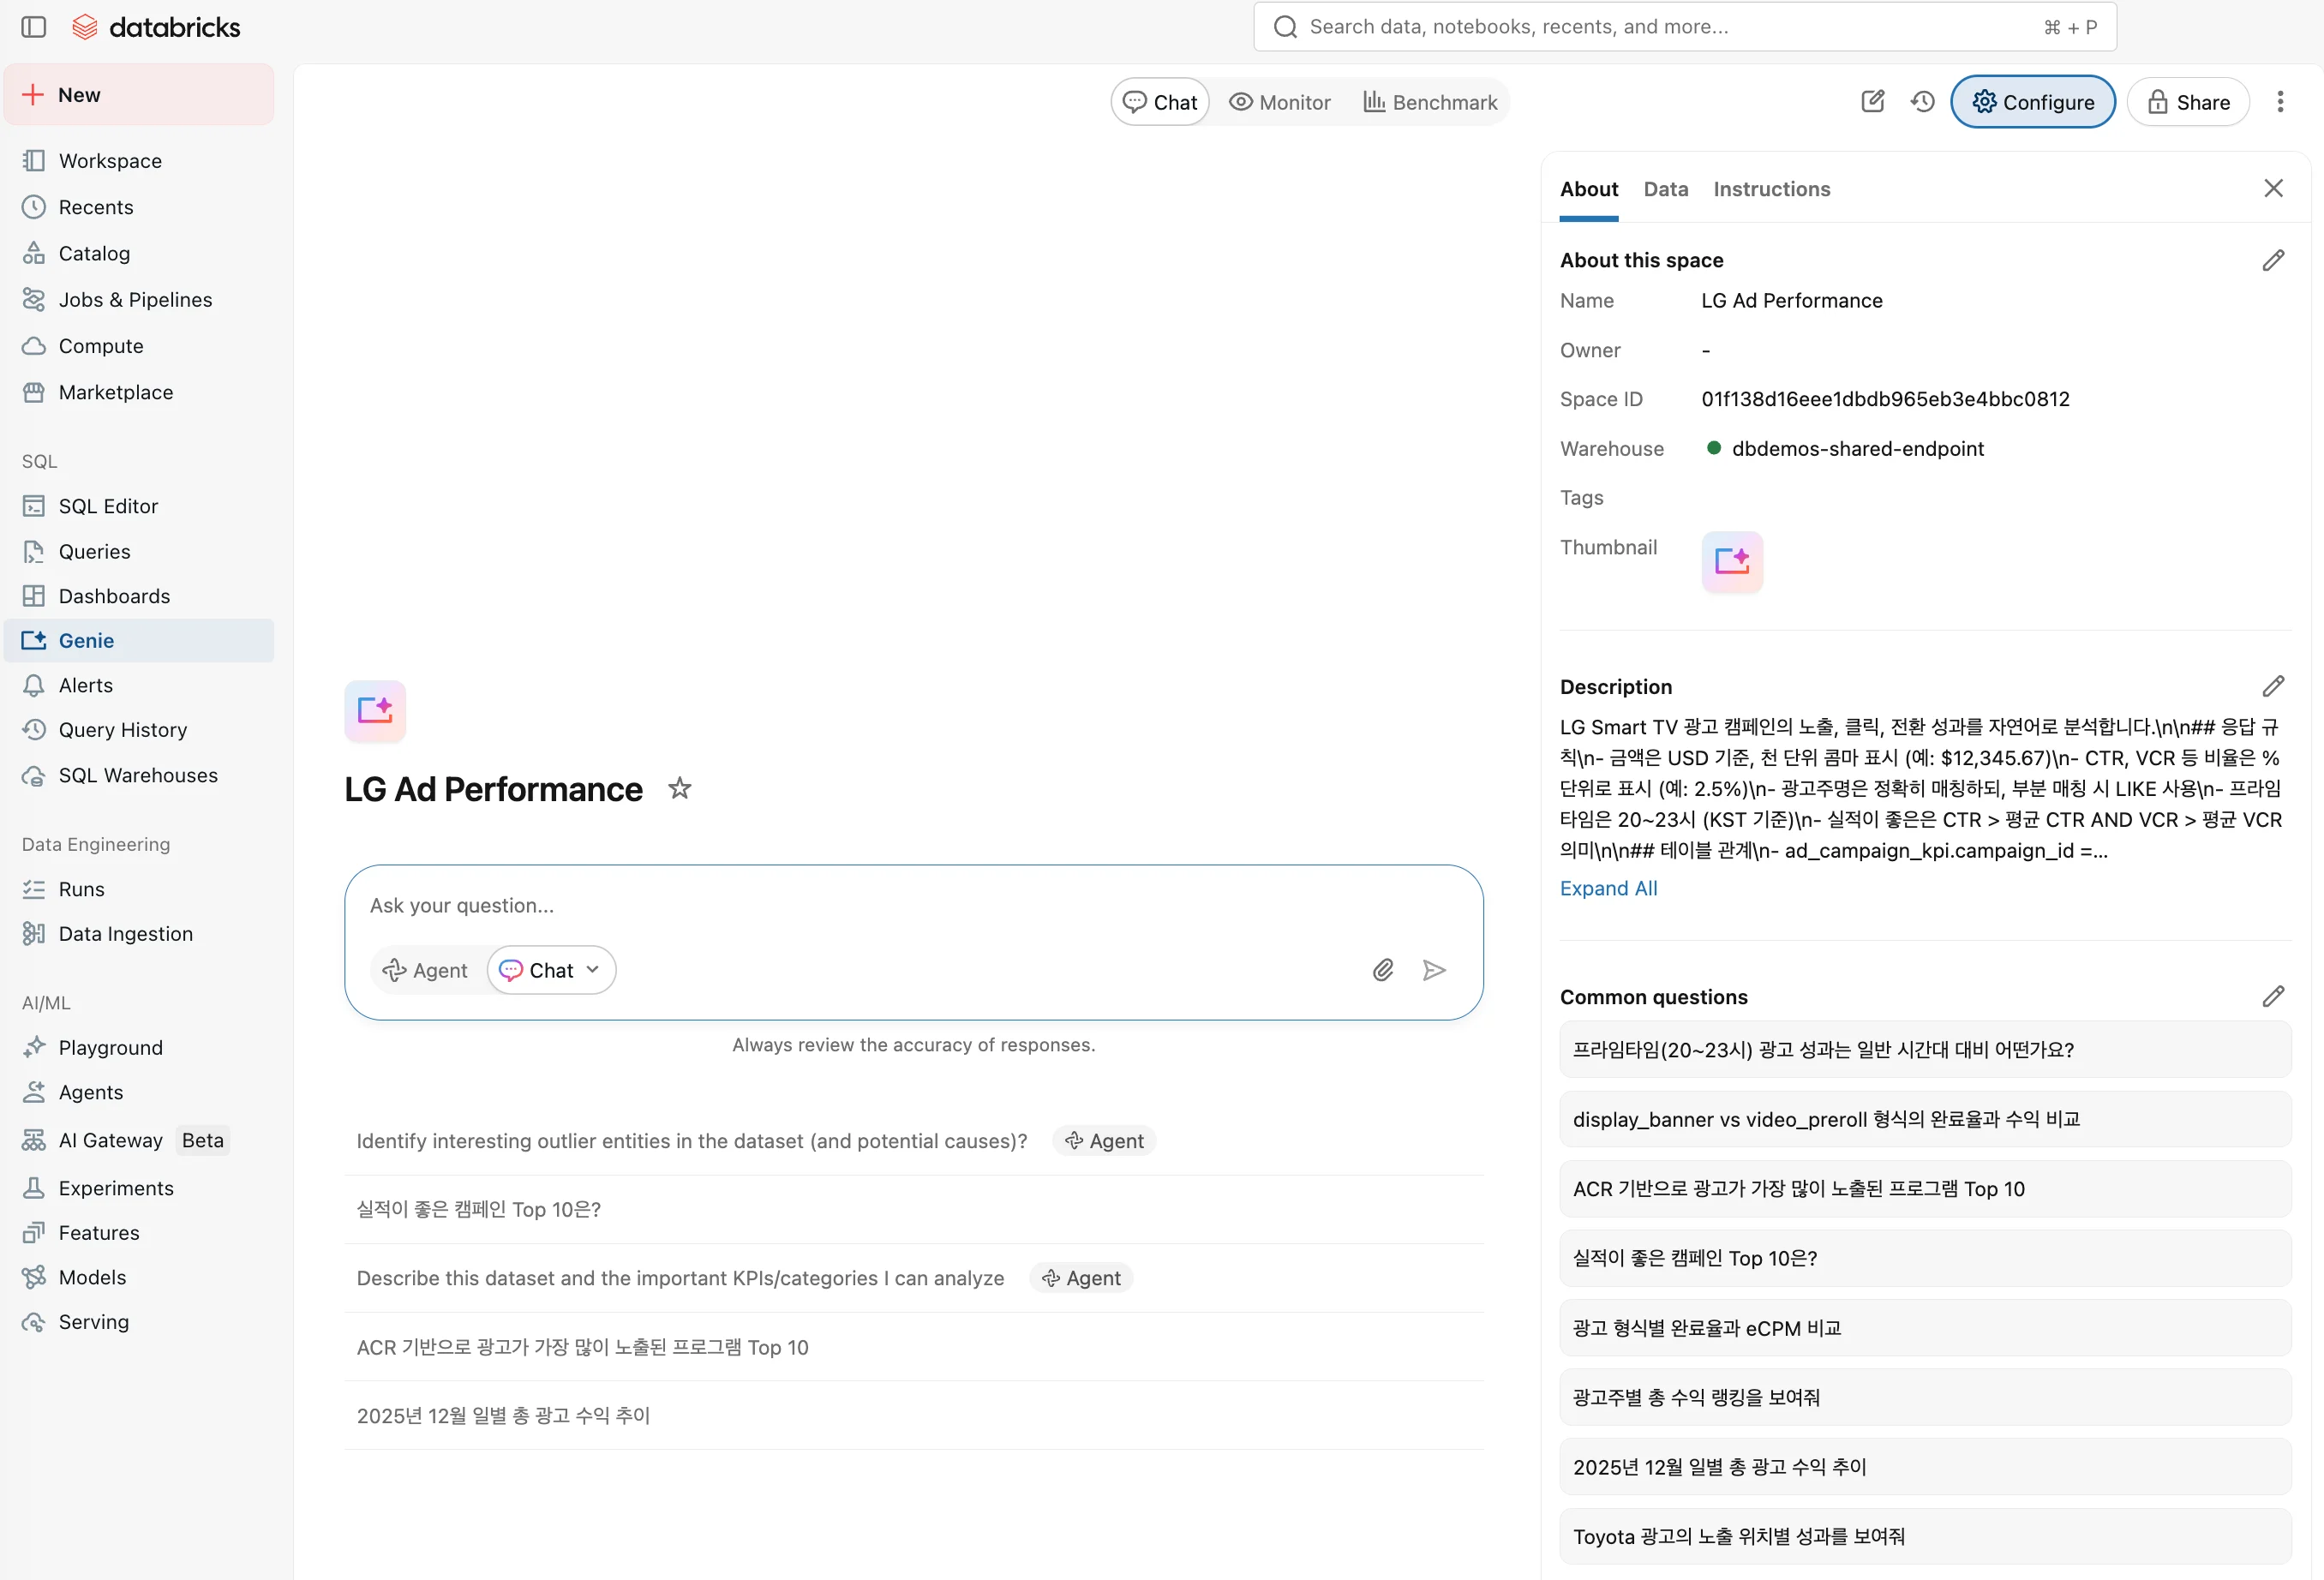
Task: Edit the About this space section
Action: click(x=2273, y=260)
